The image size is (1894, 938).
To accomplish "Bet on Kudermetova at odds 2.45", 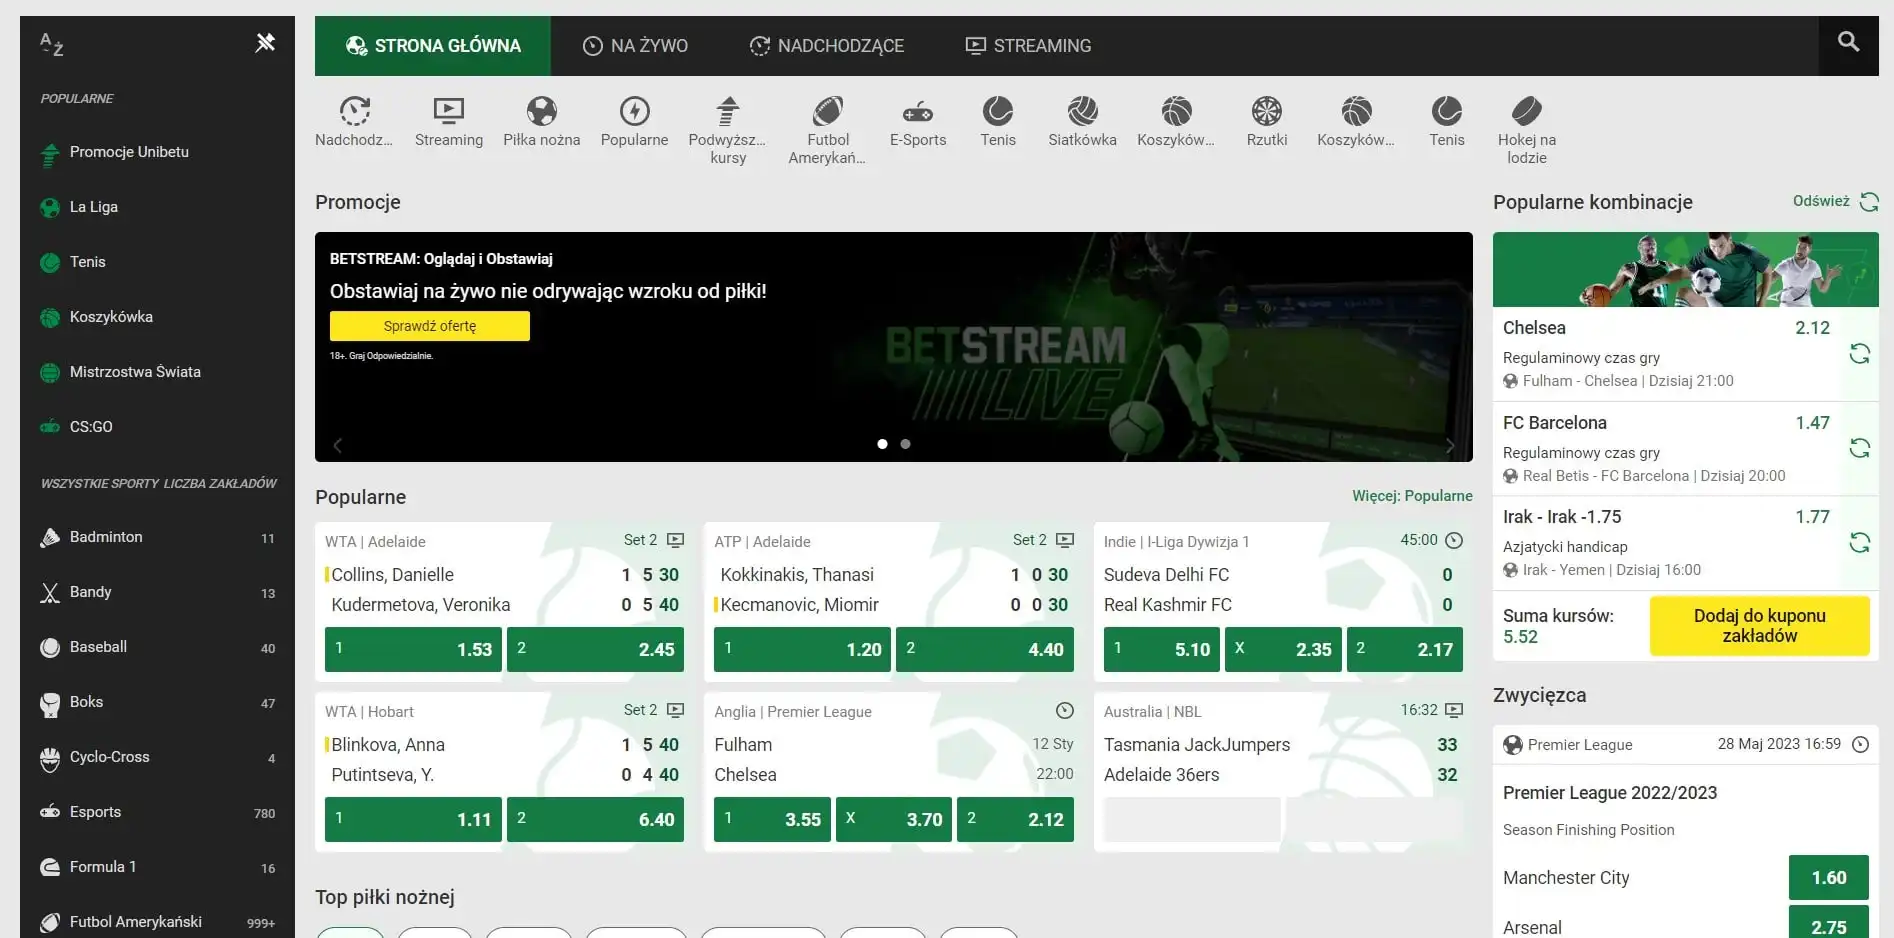I will point(595,649).
